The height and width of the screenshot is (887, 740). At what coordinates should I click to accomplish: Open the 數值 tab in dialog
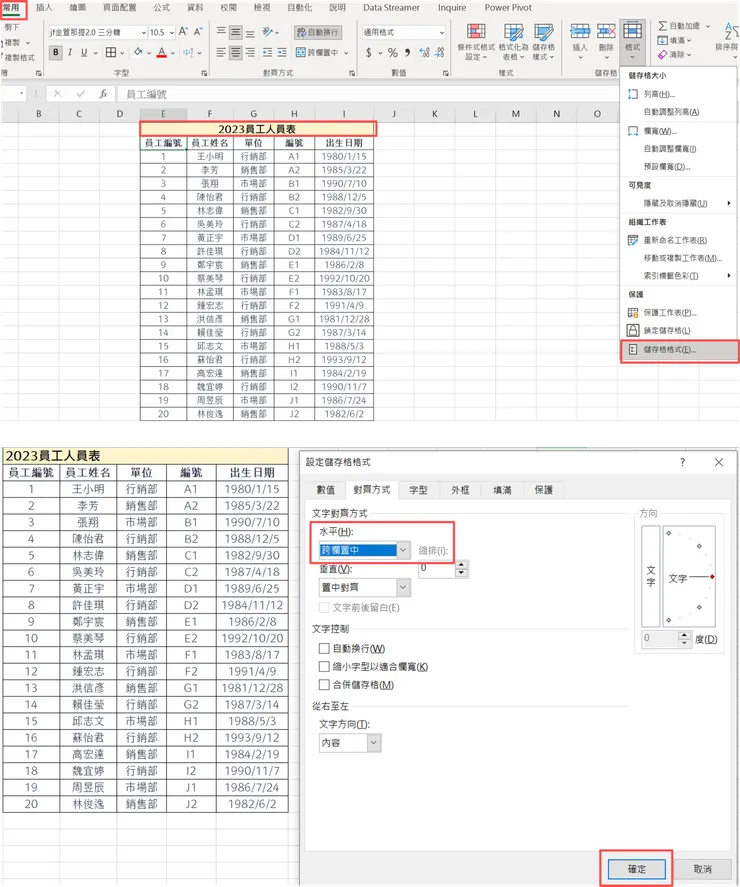pos(325,490)
